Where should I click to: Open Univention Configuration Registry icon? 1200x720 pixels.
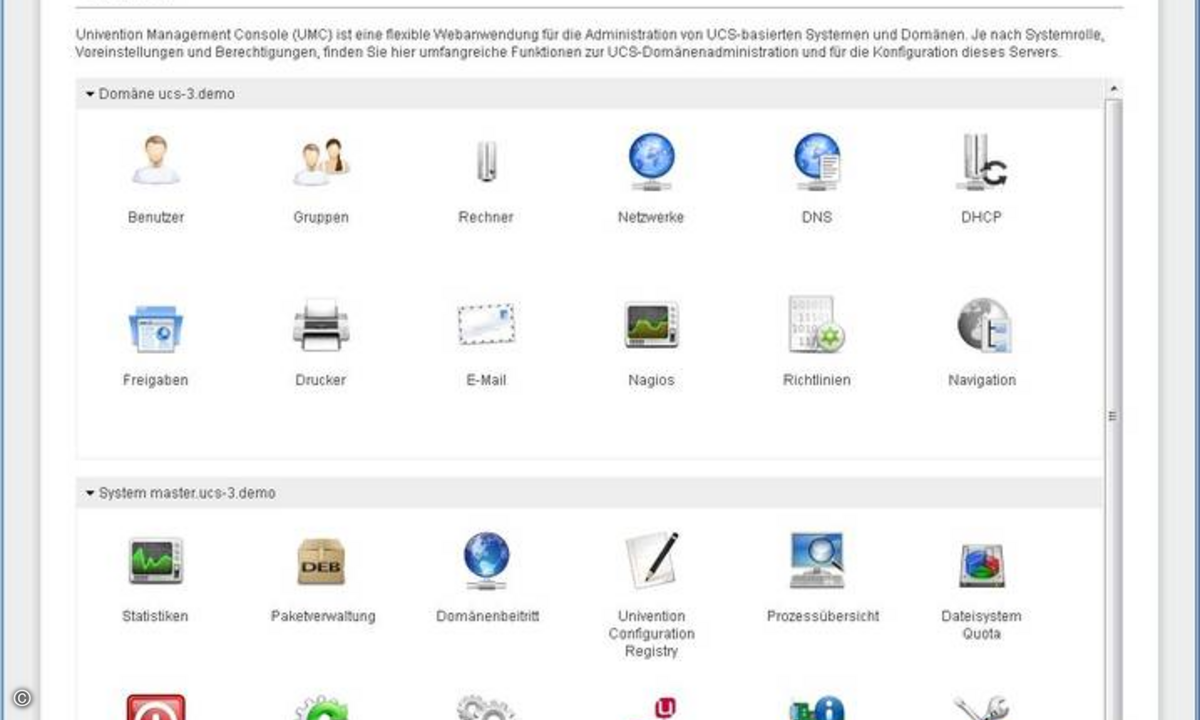[651, 560]
